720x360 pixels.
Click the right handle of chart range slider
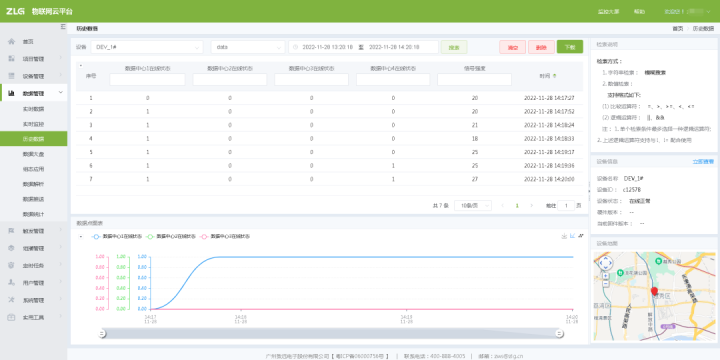coord(559,334)
